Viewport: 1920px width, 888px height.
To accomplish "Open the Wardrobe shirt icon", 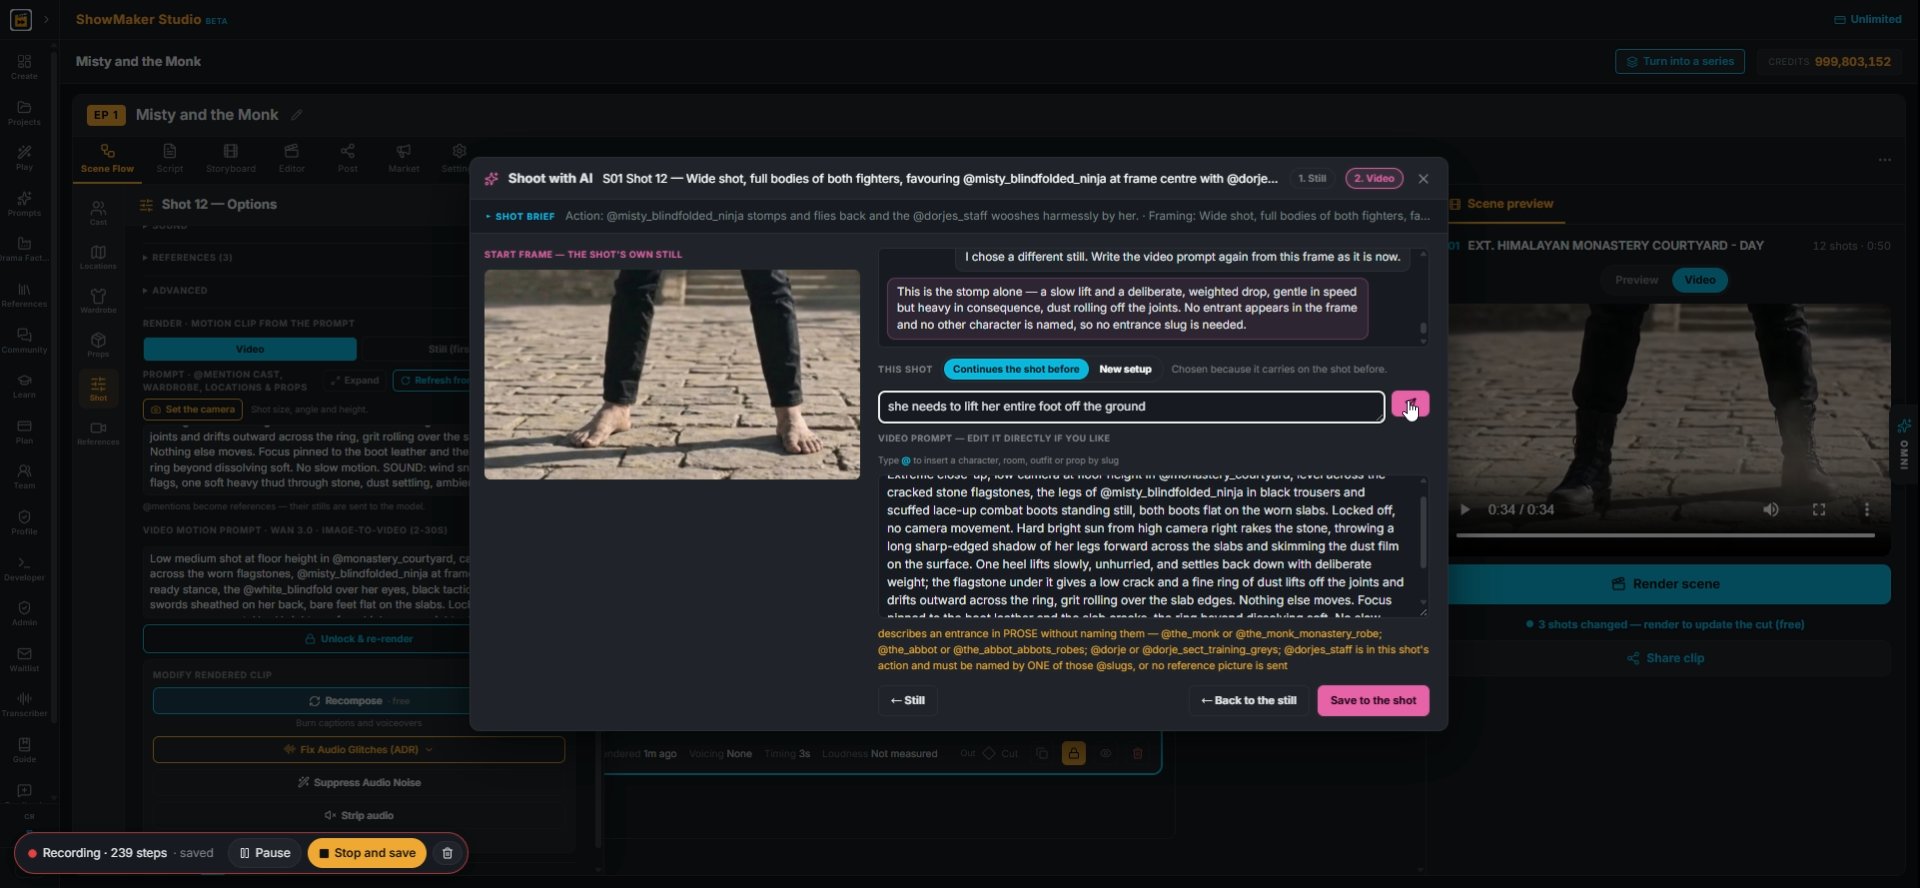I will click(x=98, y=301).
